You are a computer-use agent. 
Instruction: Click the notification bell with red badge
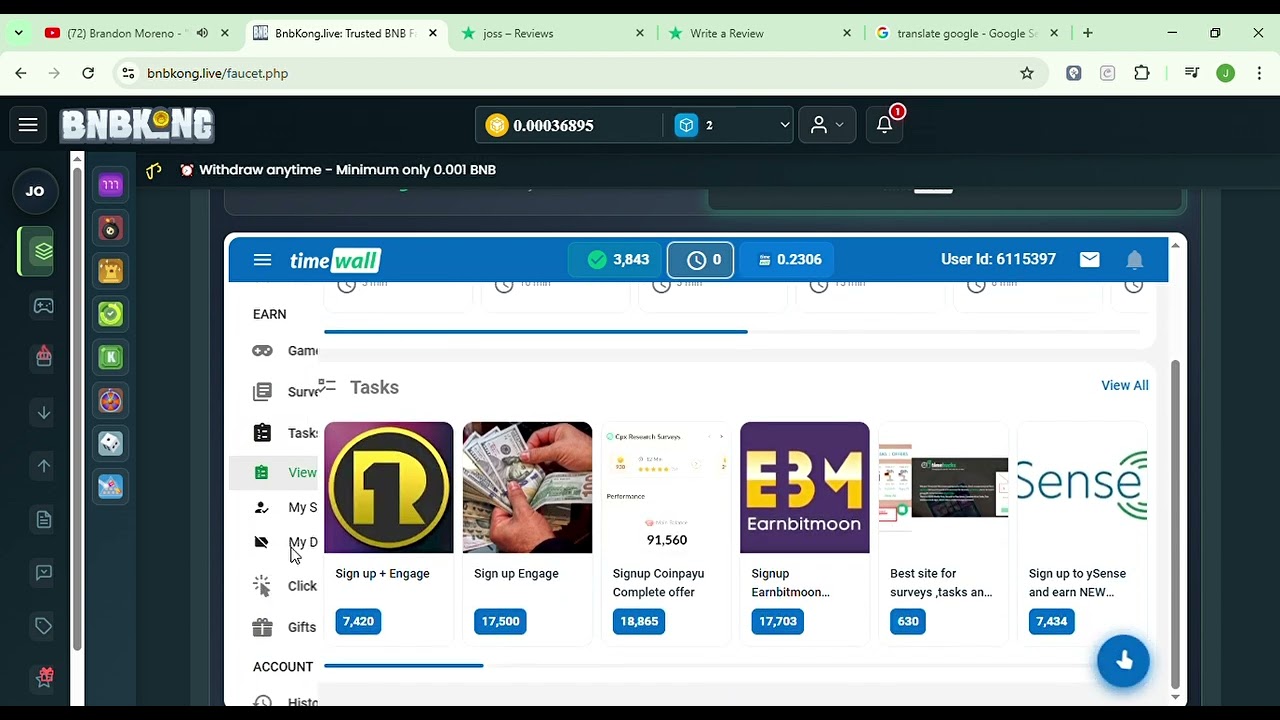tap(885, 124)
